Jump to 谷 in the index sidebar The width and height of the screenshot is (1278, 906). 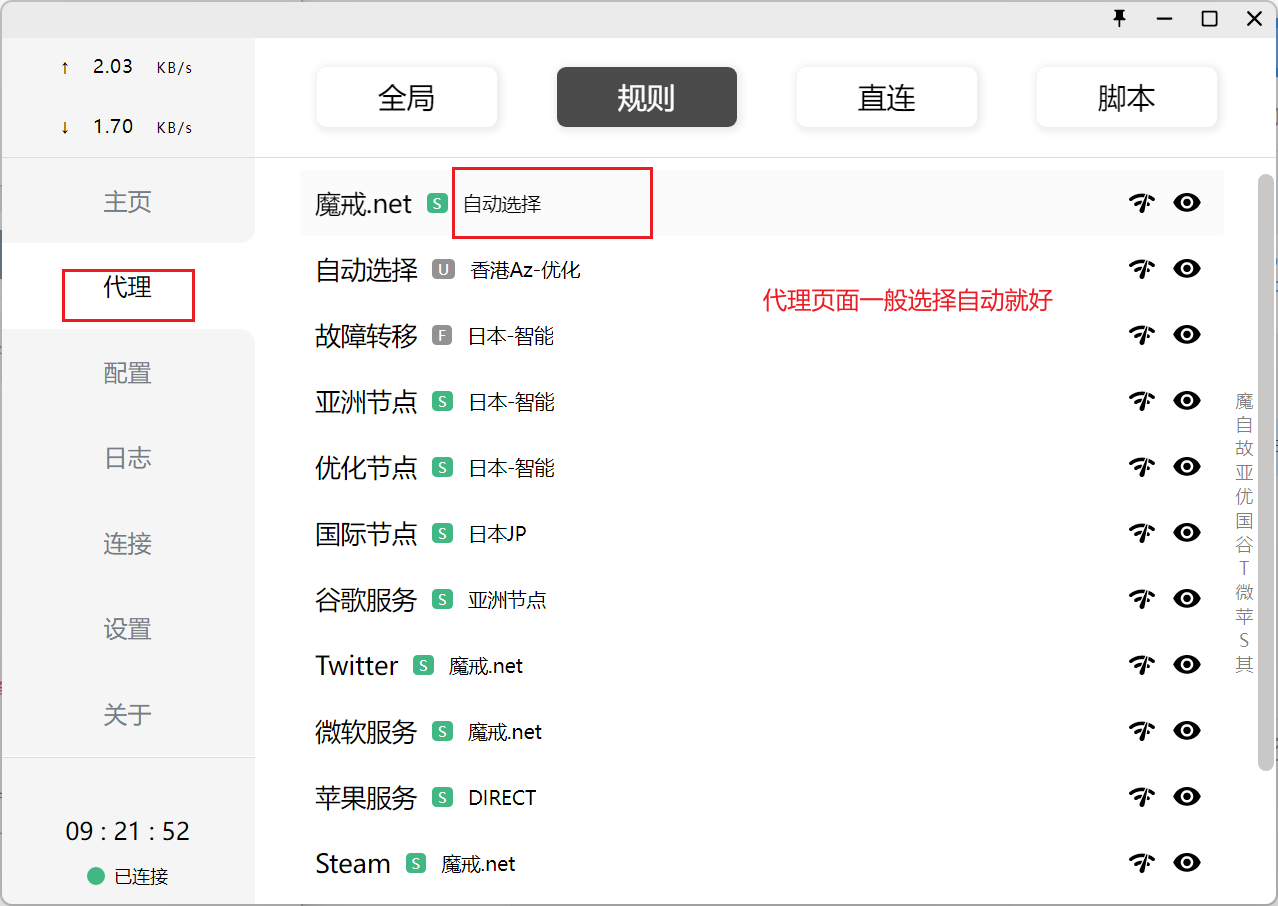pos(1244,545)
